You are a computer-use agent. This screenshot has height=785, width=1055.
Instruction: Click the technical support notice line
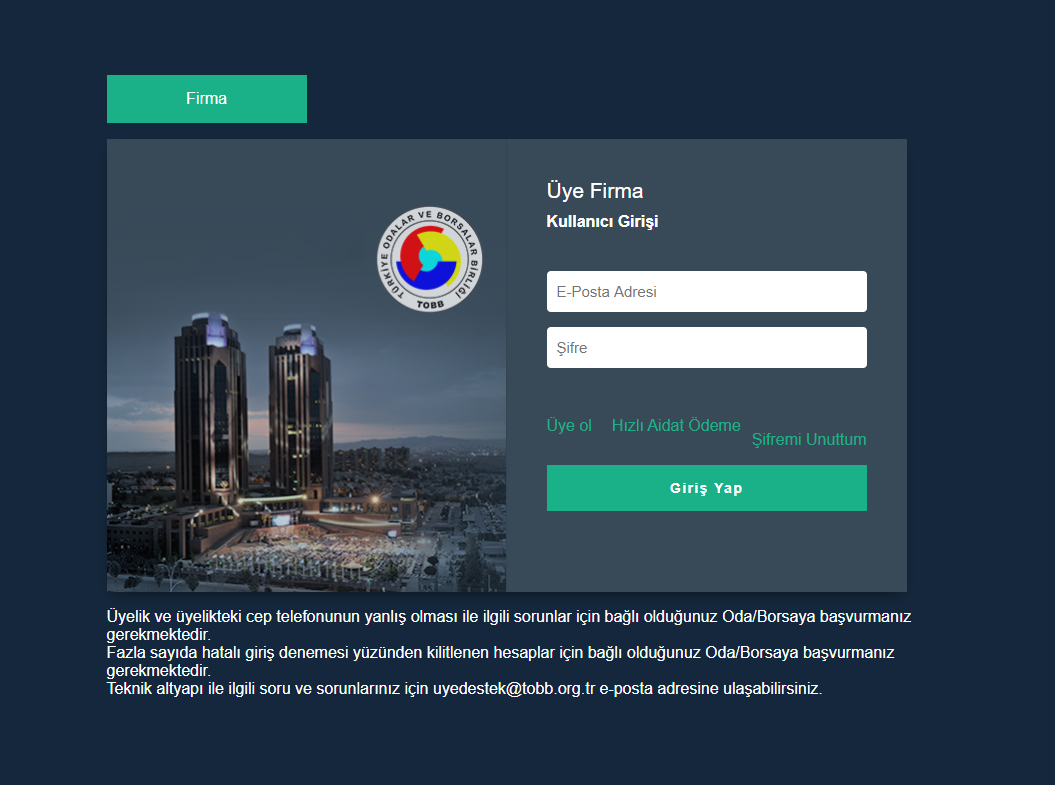[464, 689]
